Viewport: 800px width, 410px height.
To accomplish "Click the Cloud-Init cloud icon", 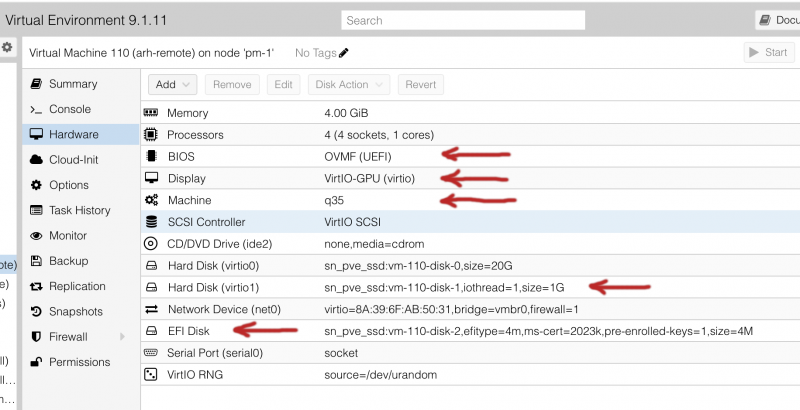I will (36, 160).
